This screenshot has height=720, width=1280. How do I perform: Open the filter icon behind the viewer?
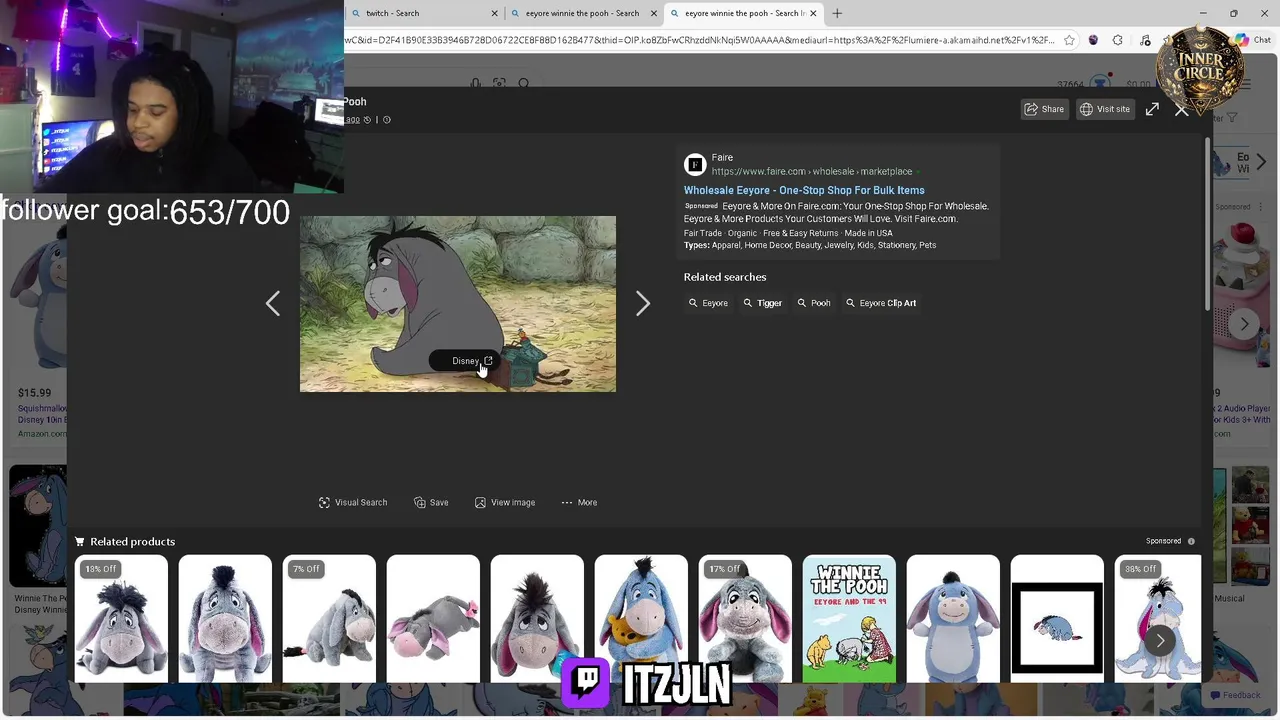click(1232, 118)
